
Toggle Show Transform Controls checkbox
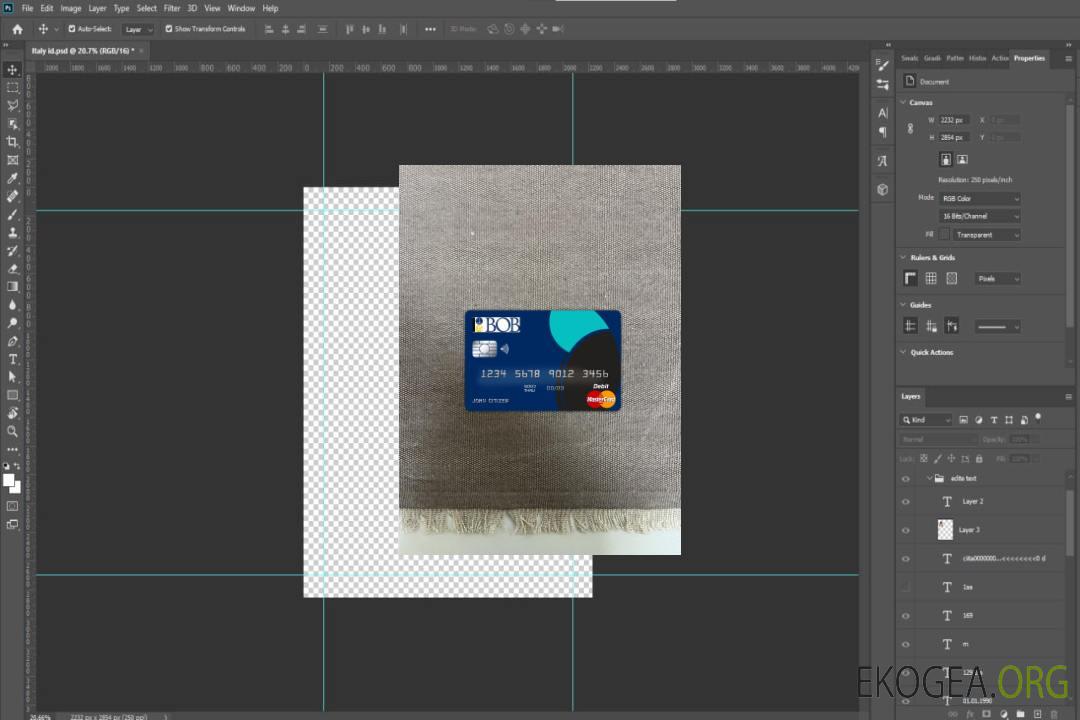pyautogui.click(x=169, y=29)
